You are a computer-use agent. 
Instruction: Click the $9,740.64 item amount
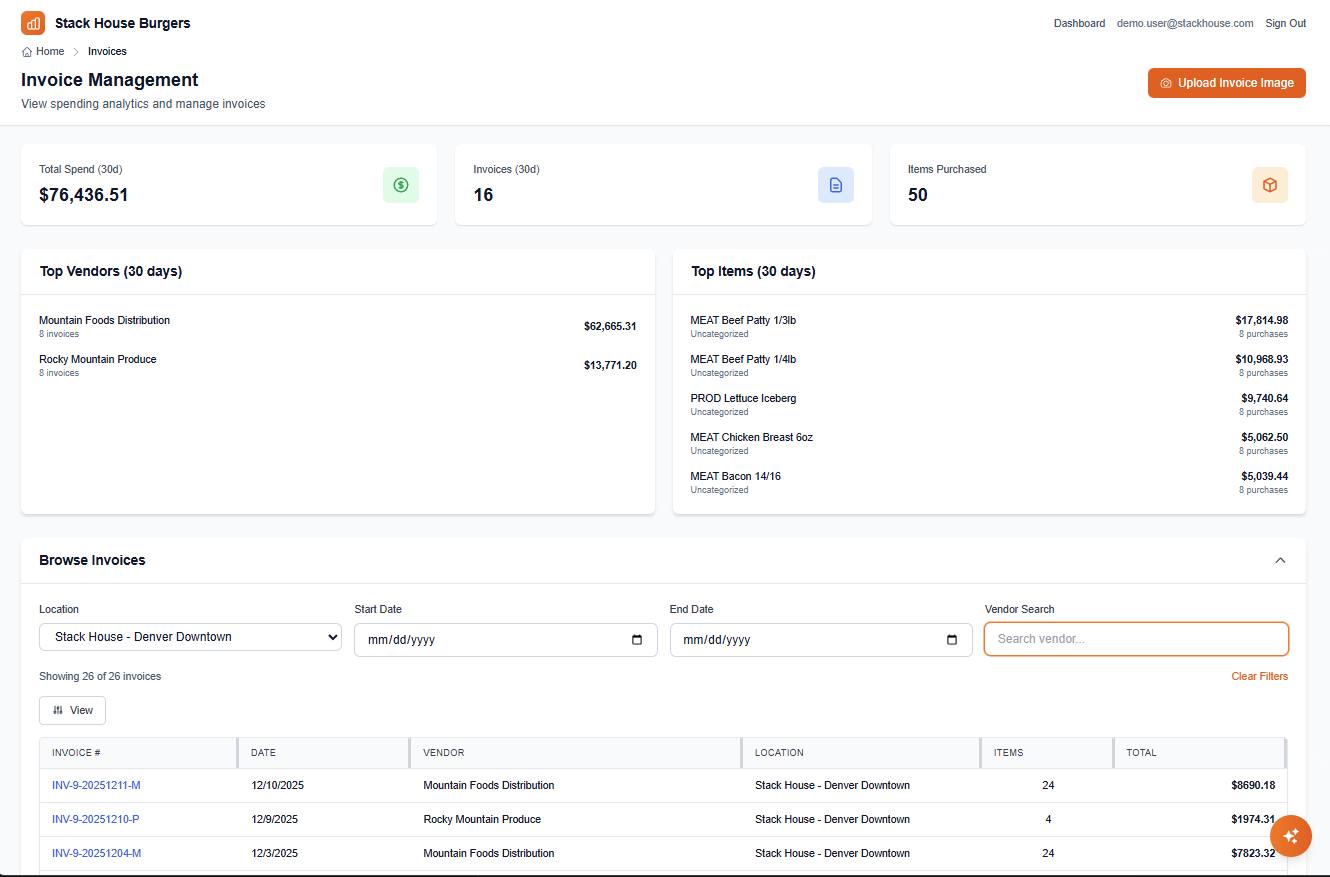click(x=1264, y=399)
